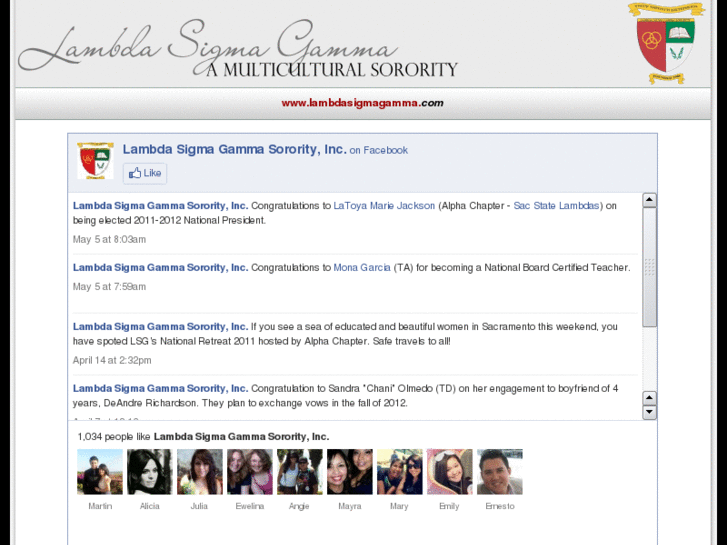Click the top scrollbar up arrow in feed
The height and width of the screenshot is (545, 727).
point(650,200)
